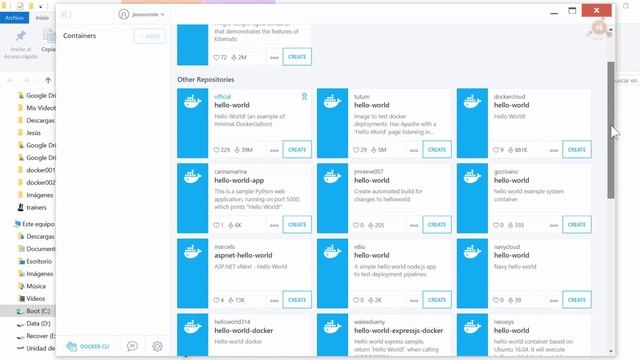Open more options for nblo hello-world
The height and width of the screenshot is (360, 640).
[x=414, y=300]
